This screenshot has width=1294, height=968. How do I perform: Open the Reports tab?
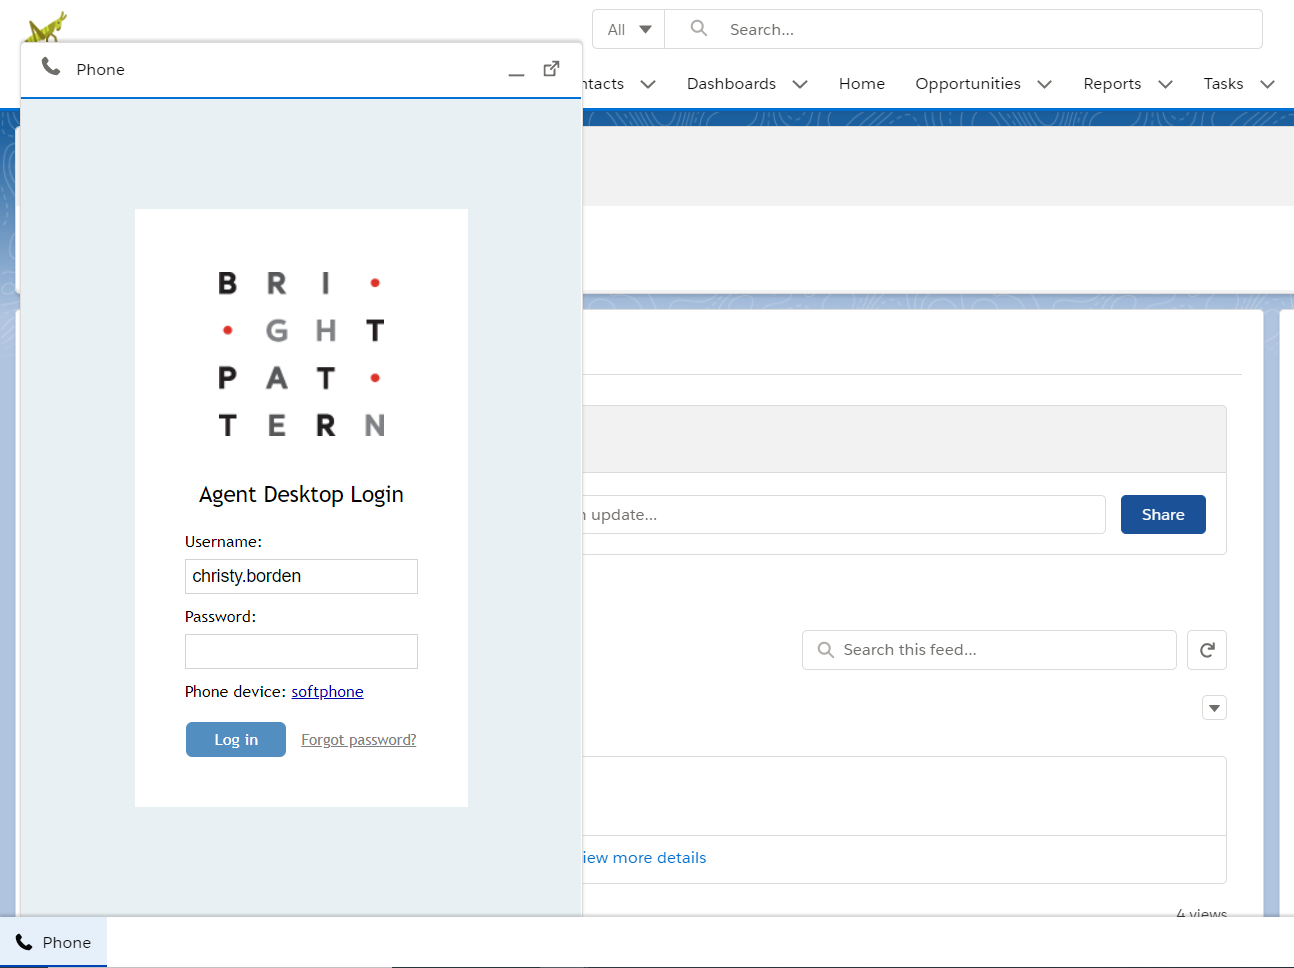1112,84
